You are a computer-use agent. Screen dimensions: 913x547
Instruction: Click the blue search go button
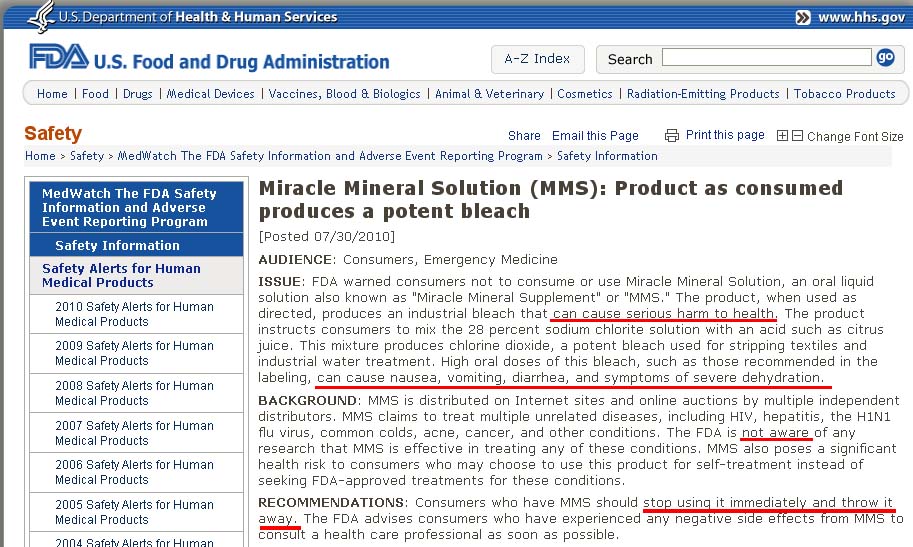(885, 58)
